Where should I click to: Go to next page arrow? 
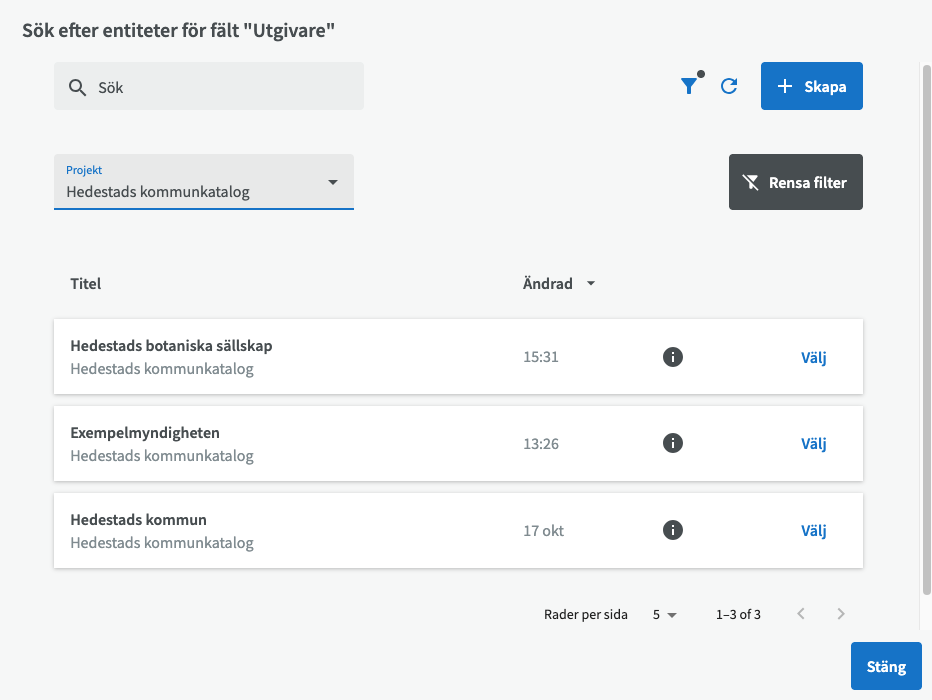pos(841,614)
